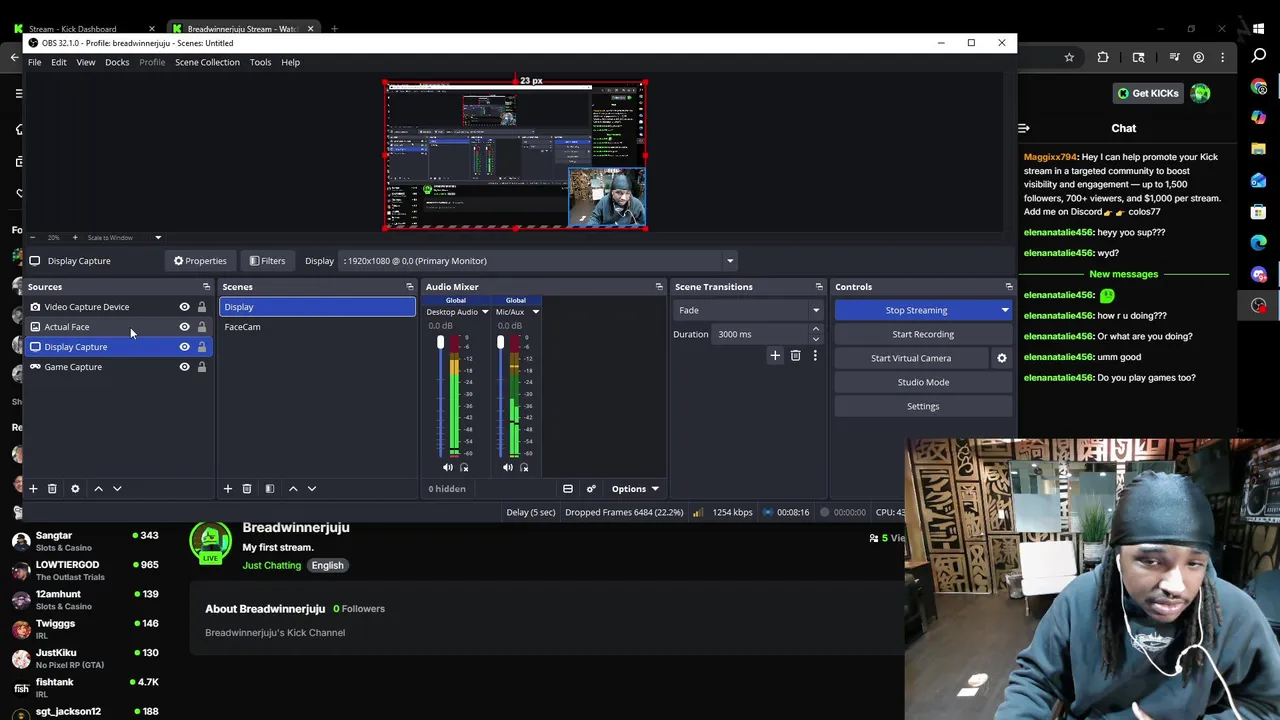Screen dimensions: 1280x720
Task: Adjust Desktop Audio volume slider
Action: (x=440, y=343)
